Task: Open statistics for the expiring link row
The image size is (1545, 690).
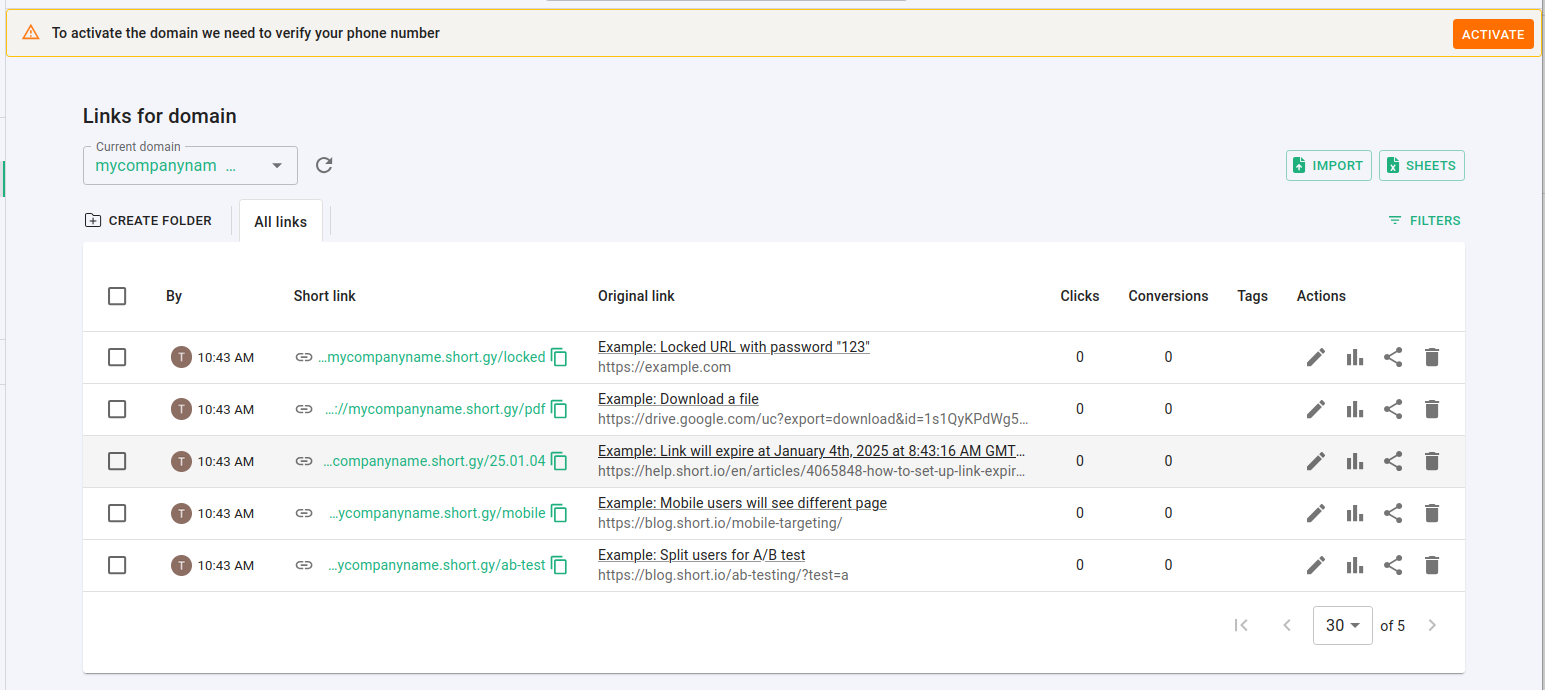Action: pos(1355,461)
